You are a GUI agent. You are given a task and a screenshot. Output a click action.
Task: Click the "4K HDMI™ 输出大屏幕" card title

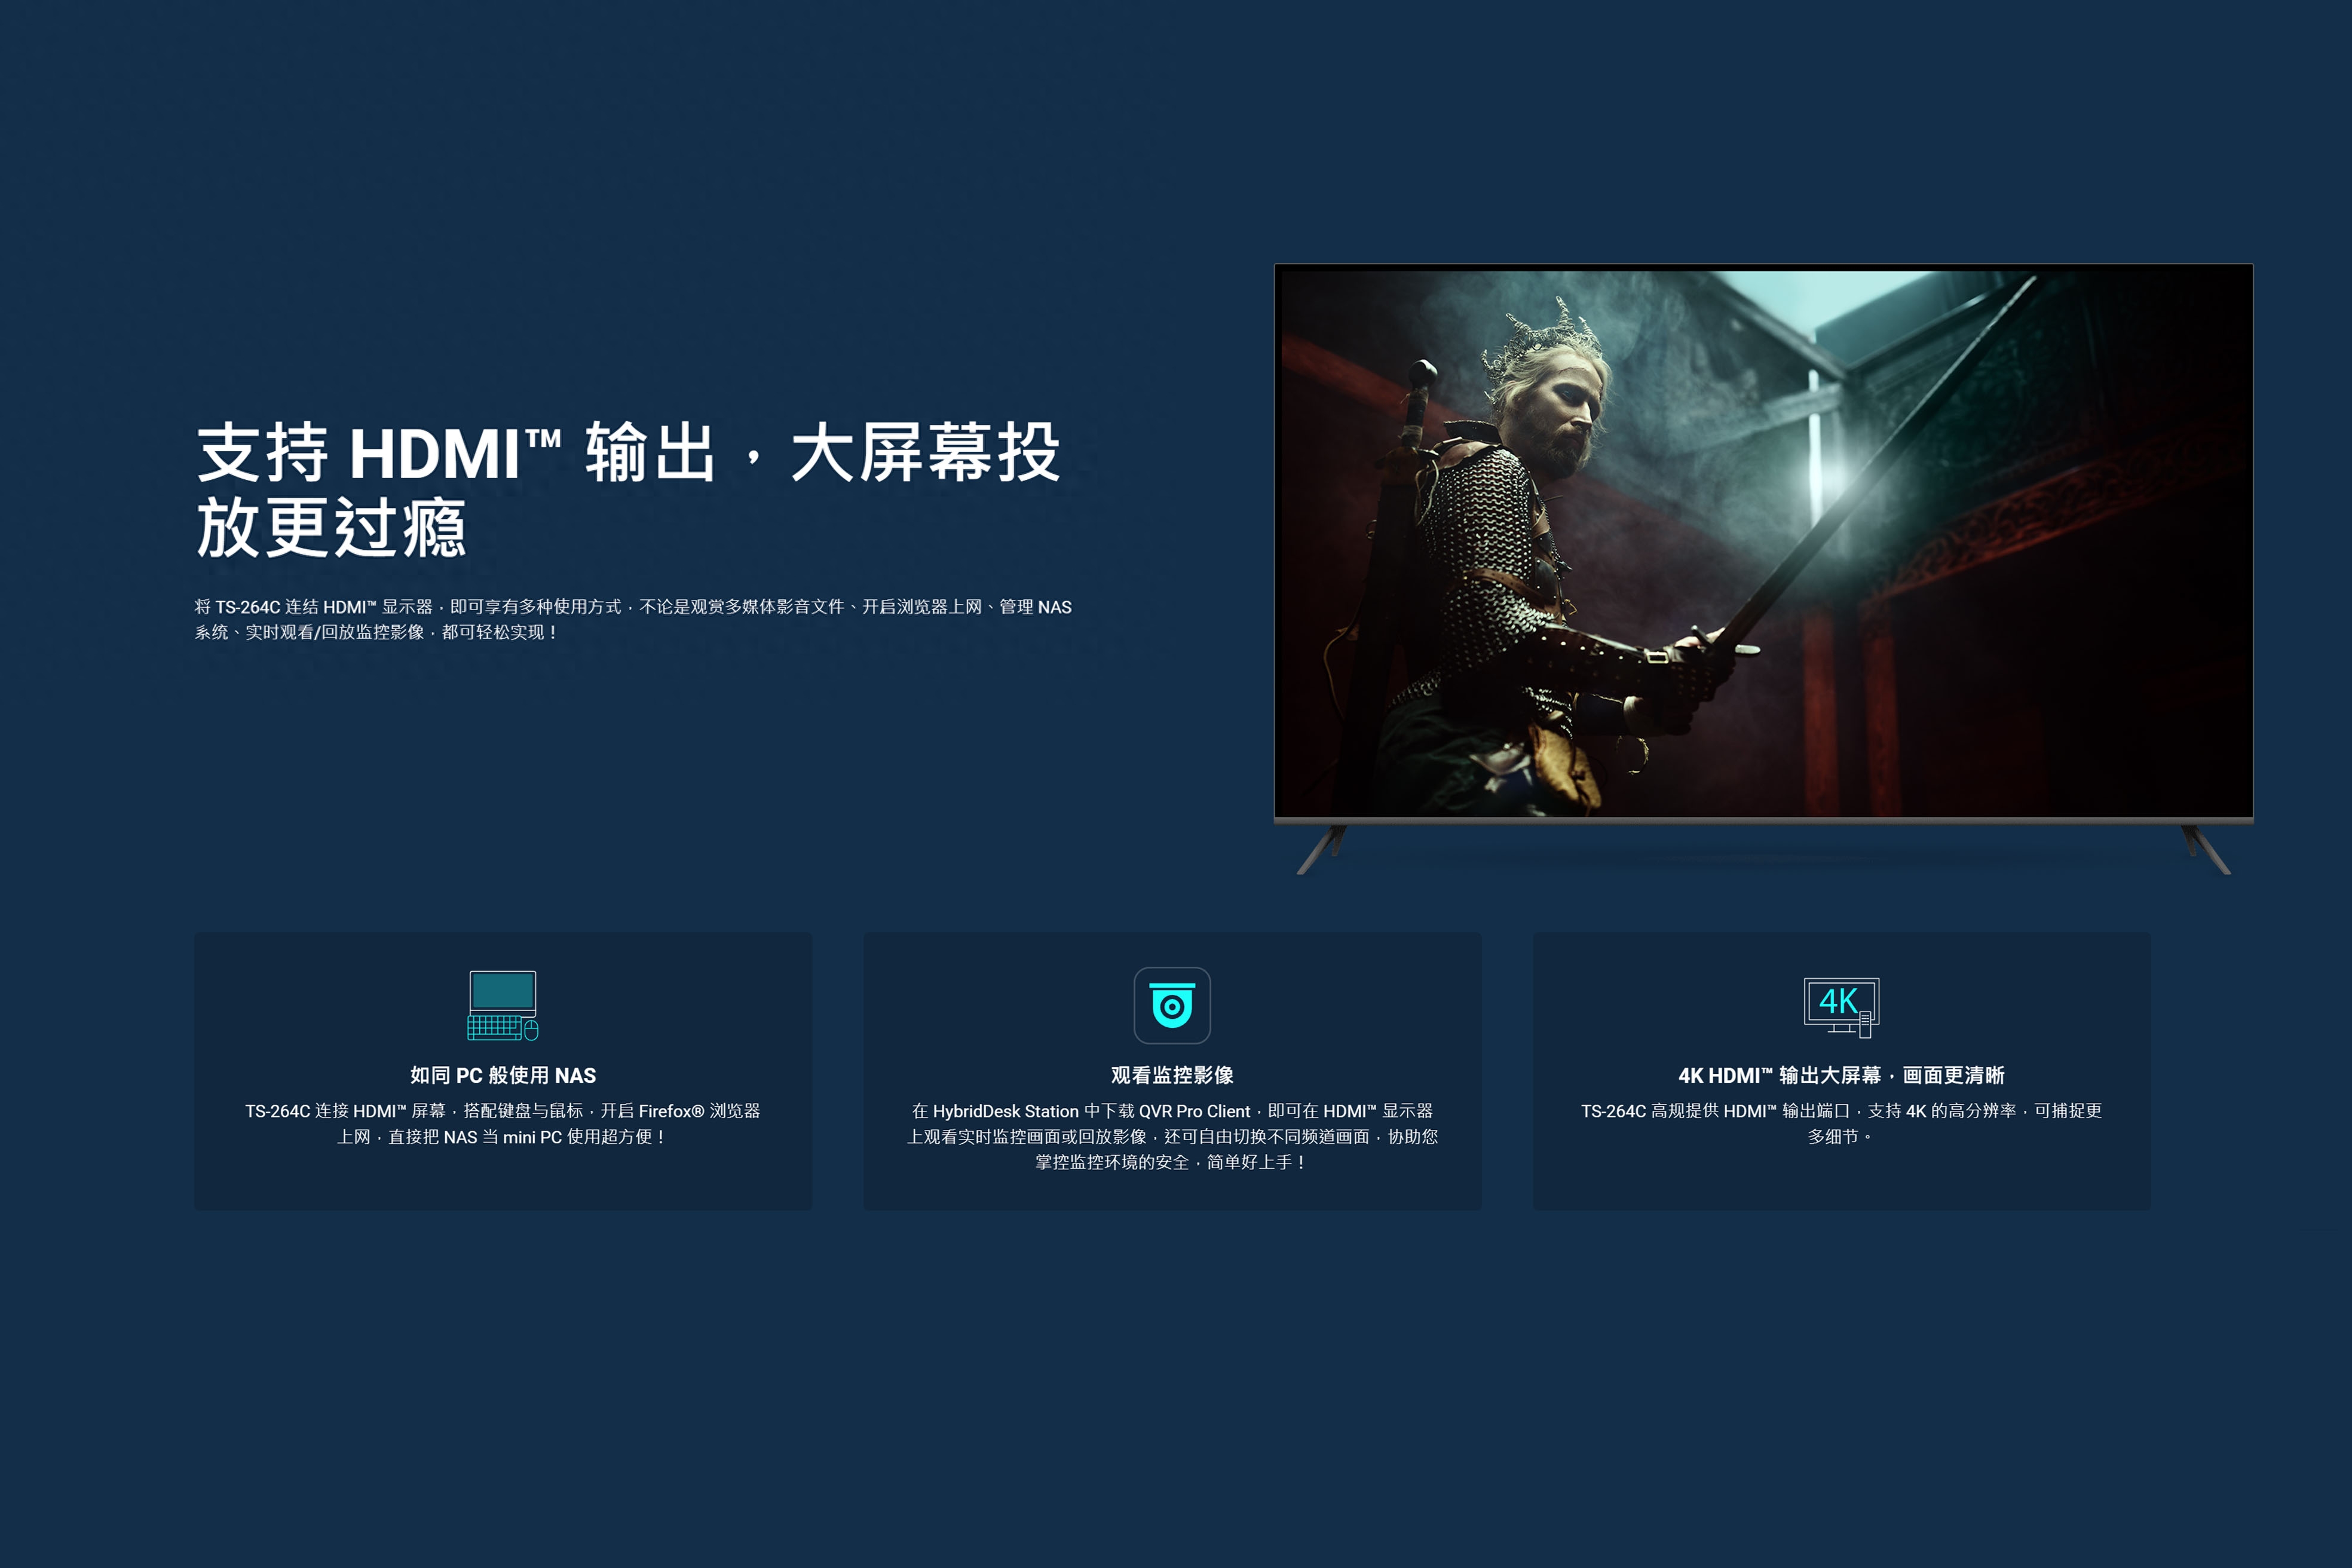click(1841, 1075)
